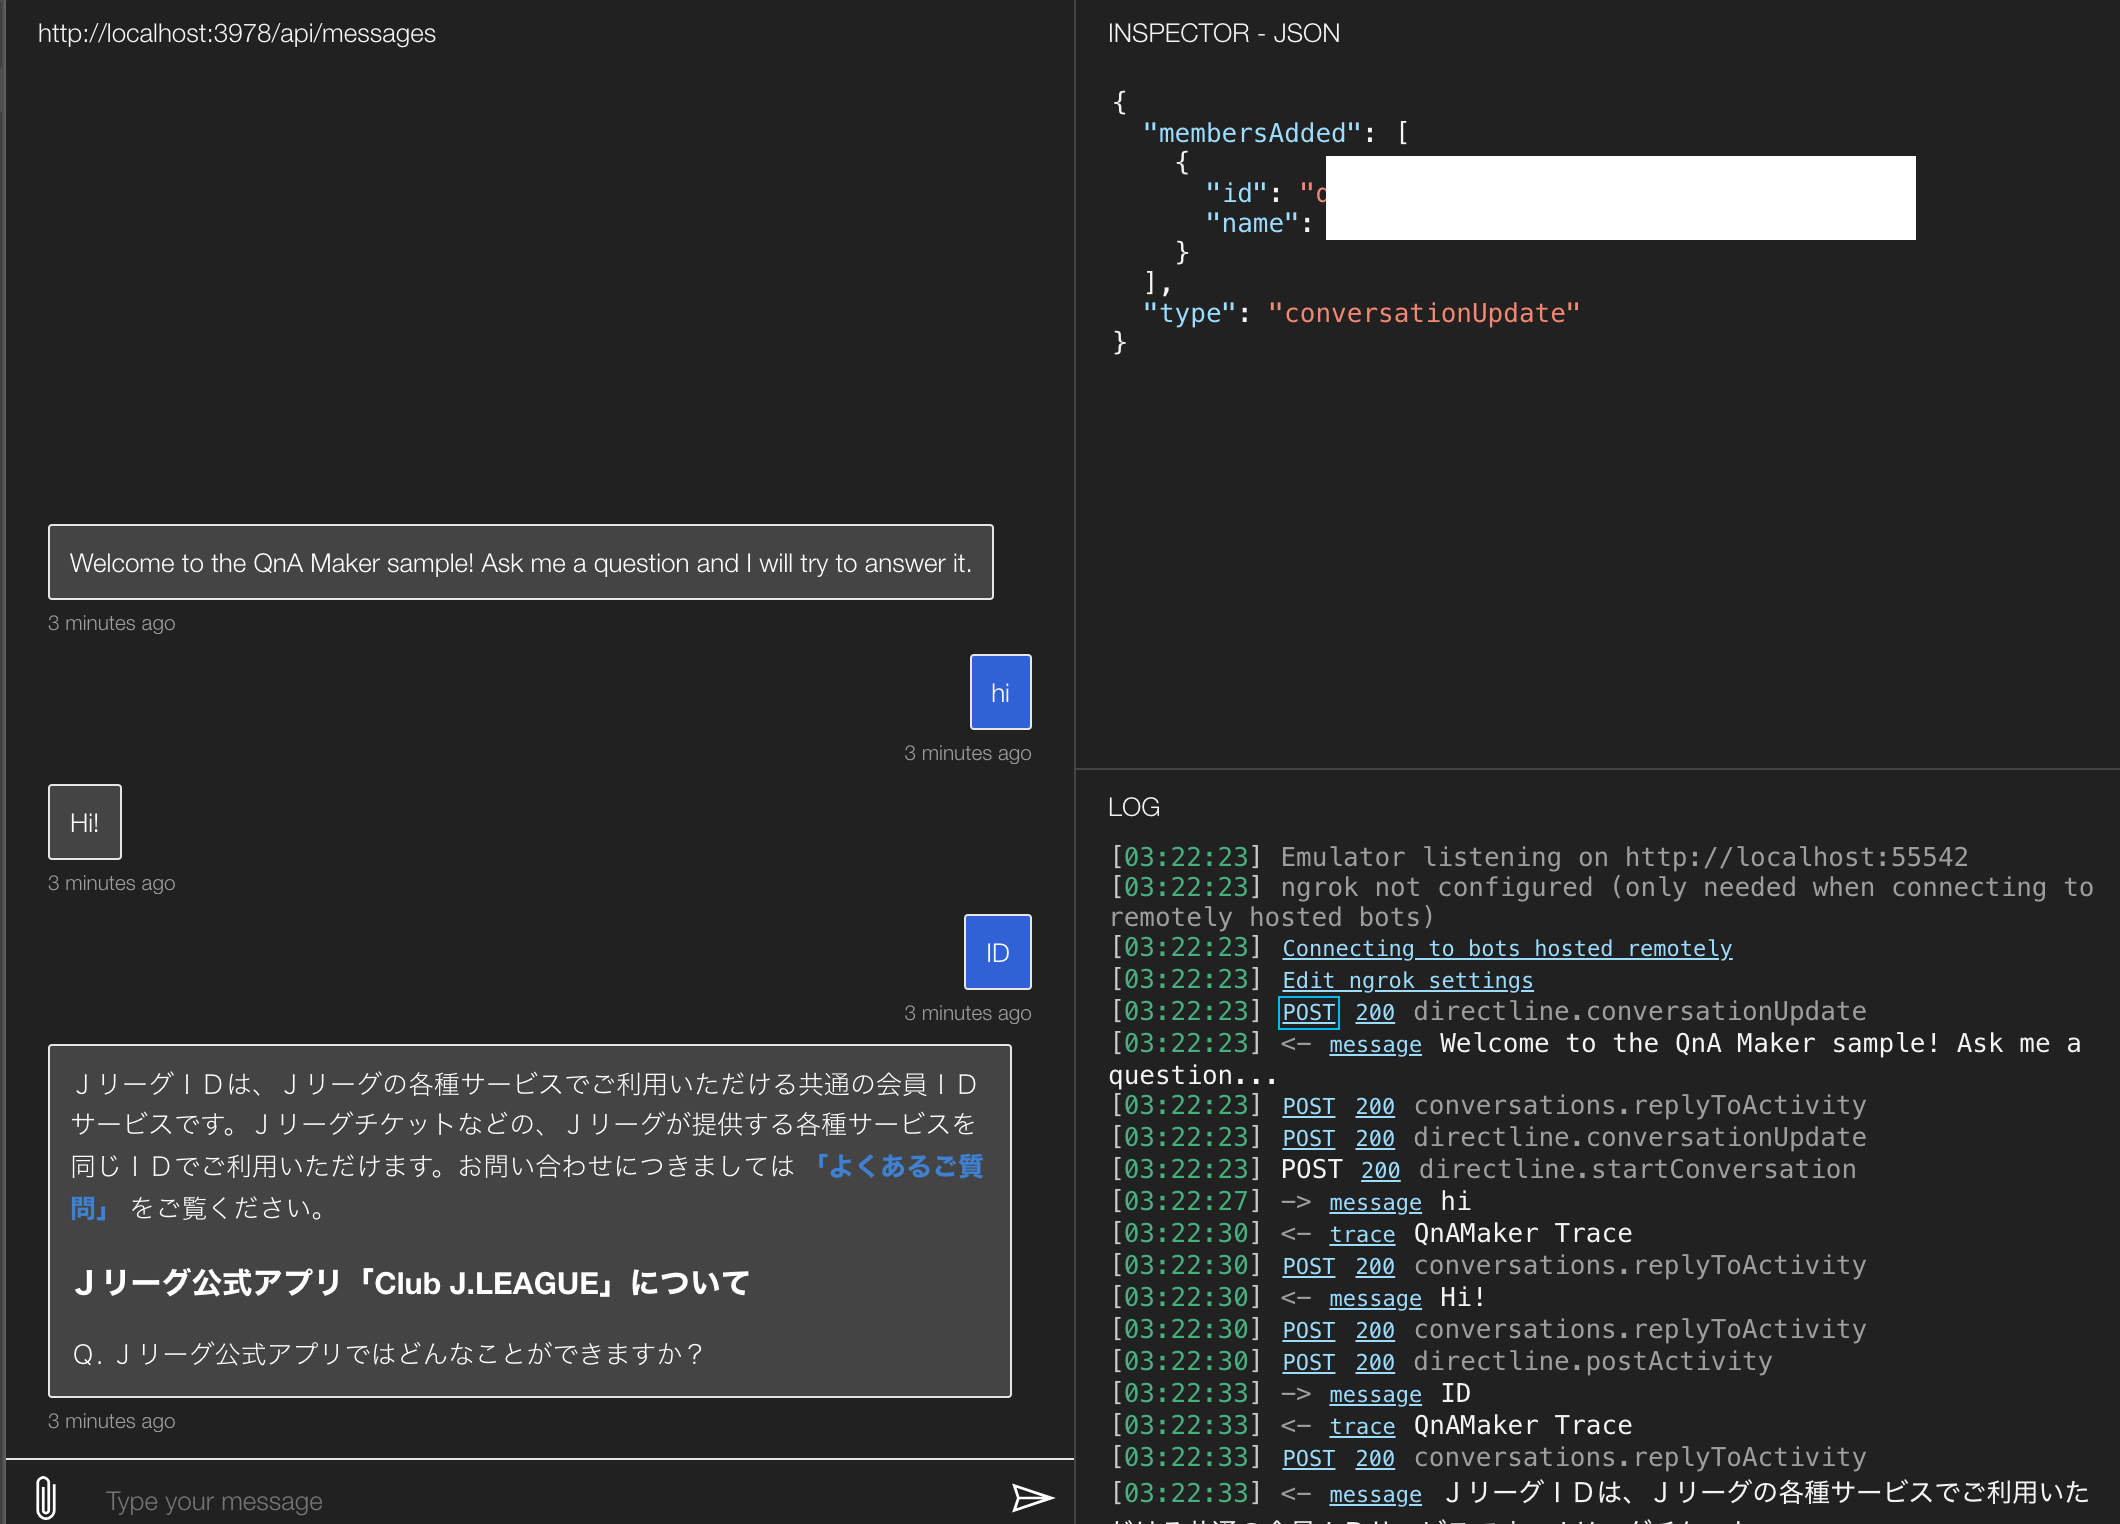
Task: Open the よくあるご質問 hyperlink in bot answer
Action: point(900,1166)
